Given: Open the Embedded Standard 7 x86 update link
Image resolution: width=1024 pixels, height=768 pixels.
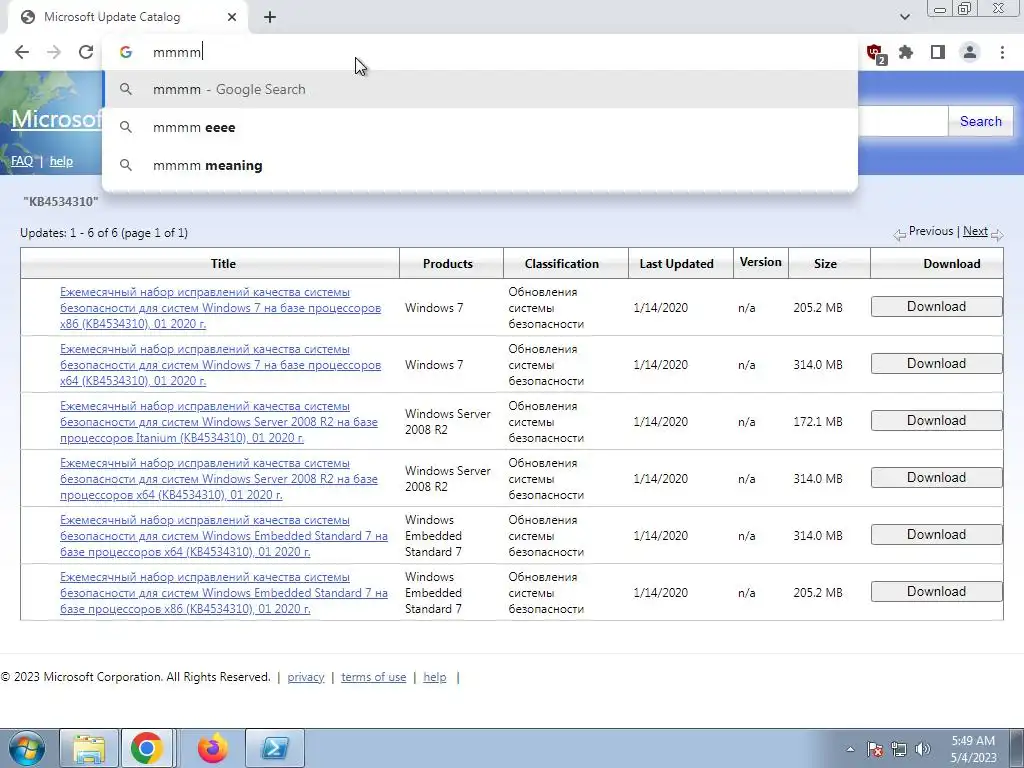Looking at the screenshot, I should tap(224, 592).
